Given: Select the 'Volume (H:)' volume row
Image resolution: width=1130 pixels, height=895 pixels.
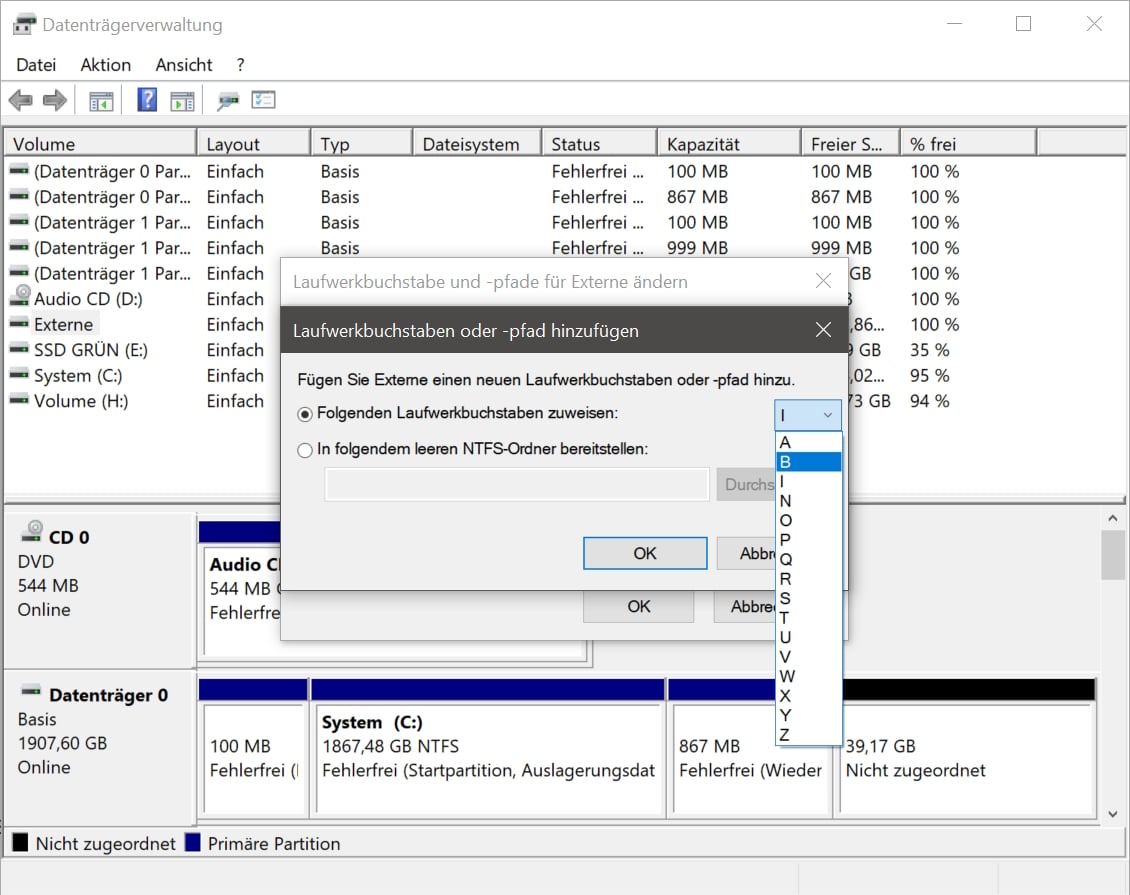Looking at the screenshot, I should pos(81,401).
